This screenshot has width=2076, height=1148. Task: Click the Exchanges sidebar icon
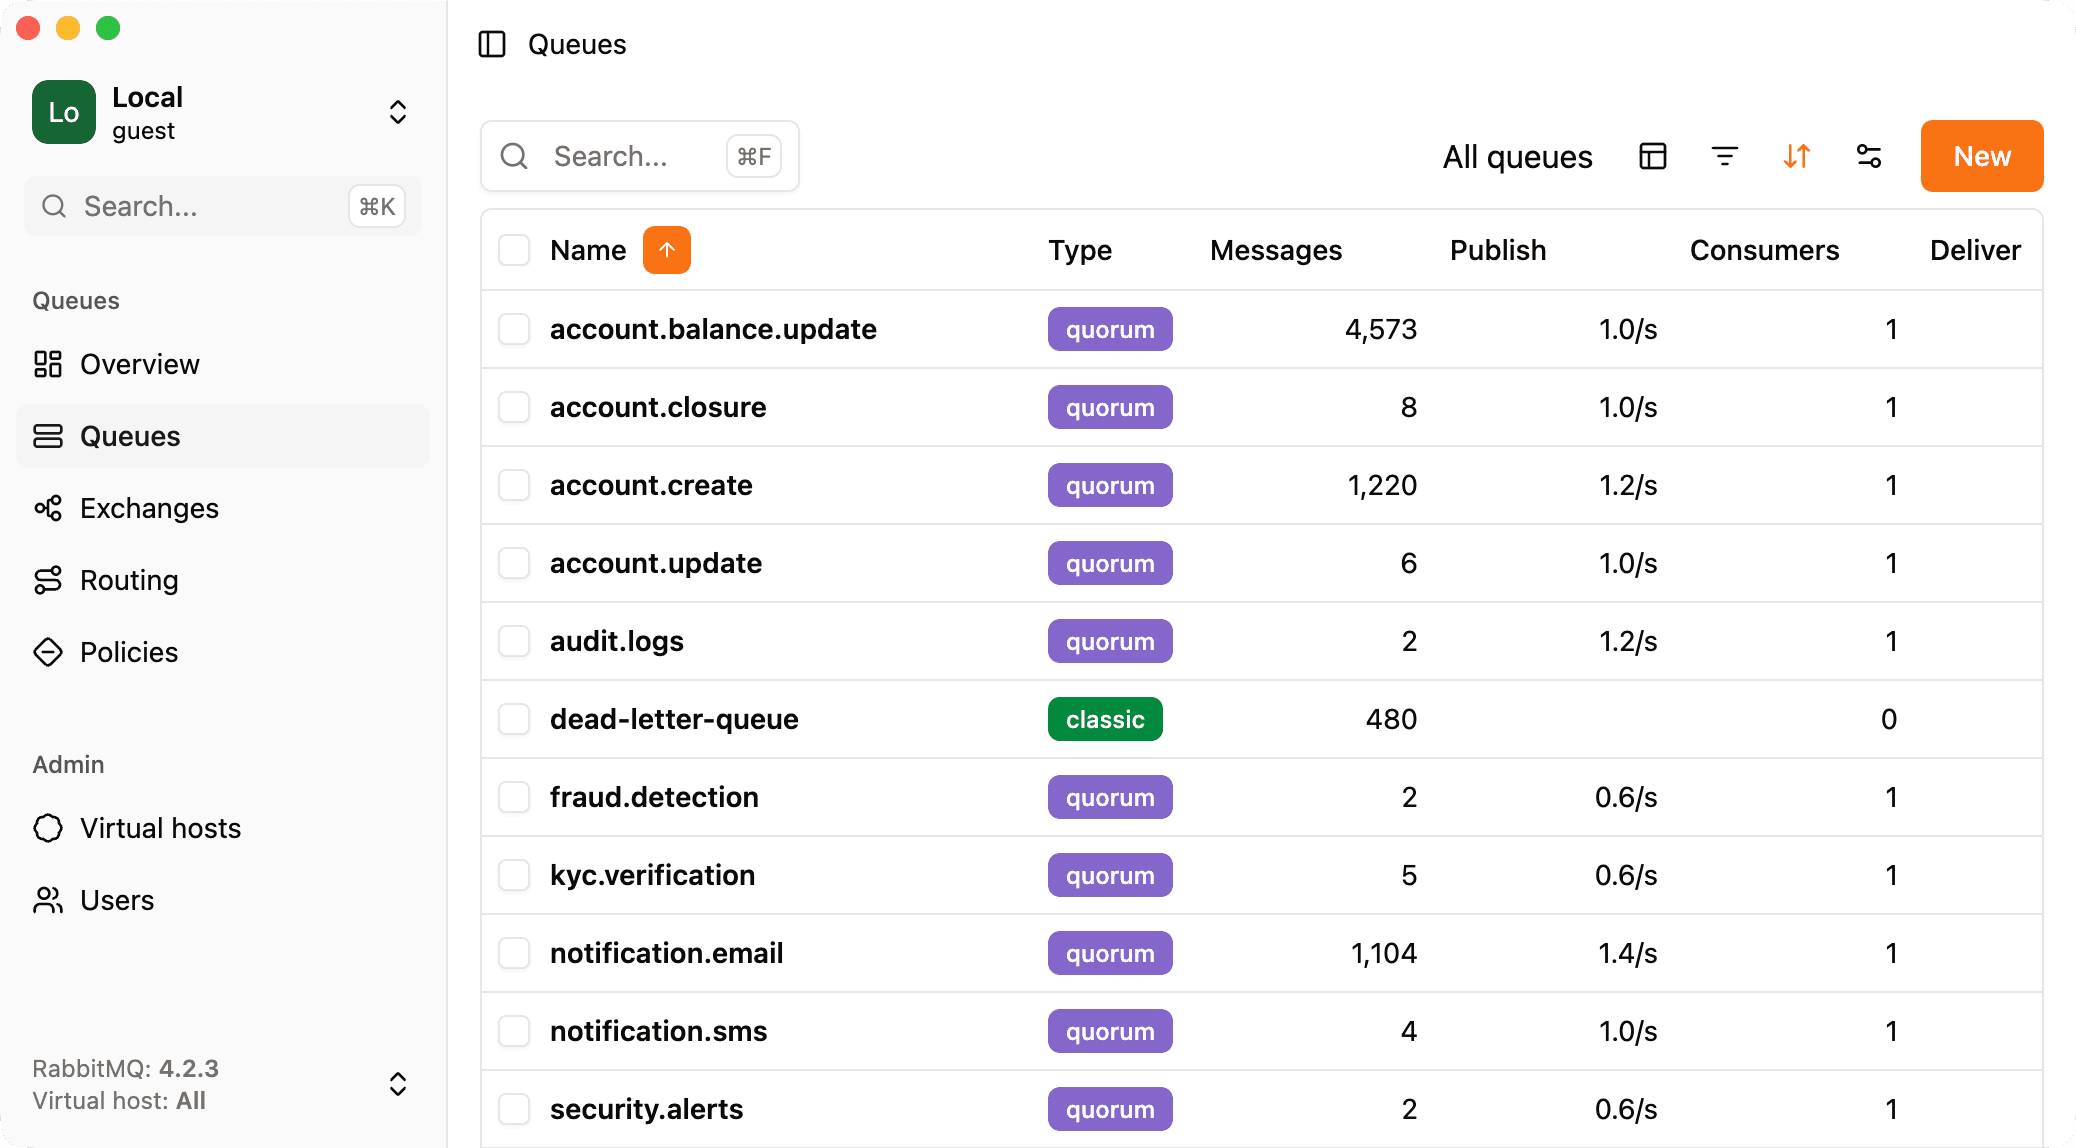[48, 508]
